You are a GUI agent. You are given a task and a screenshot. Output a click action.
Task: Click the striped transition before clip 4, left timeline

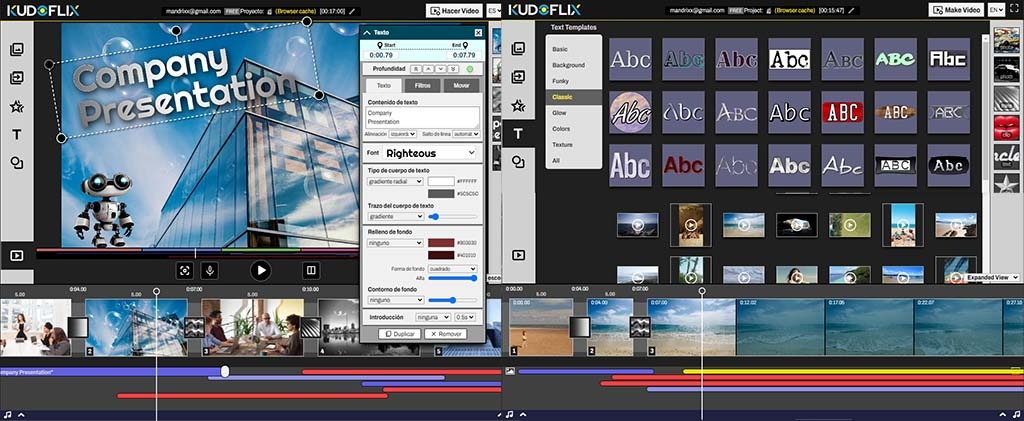pos(311,327)
